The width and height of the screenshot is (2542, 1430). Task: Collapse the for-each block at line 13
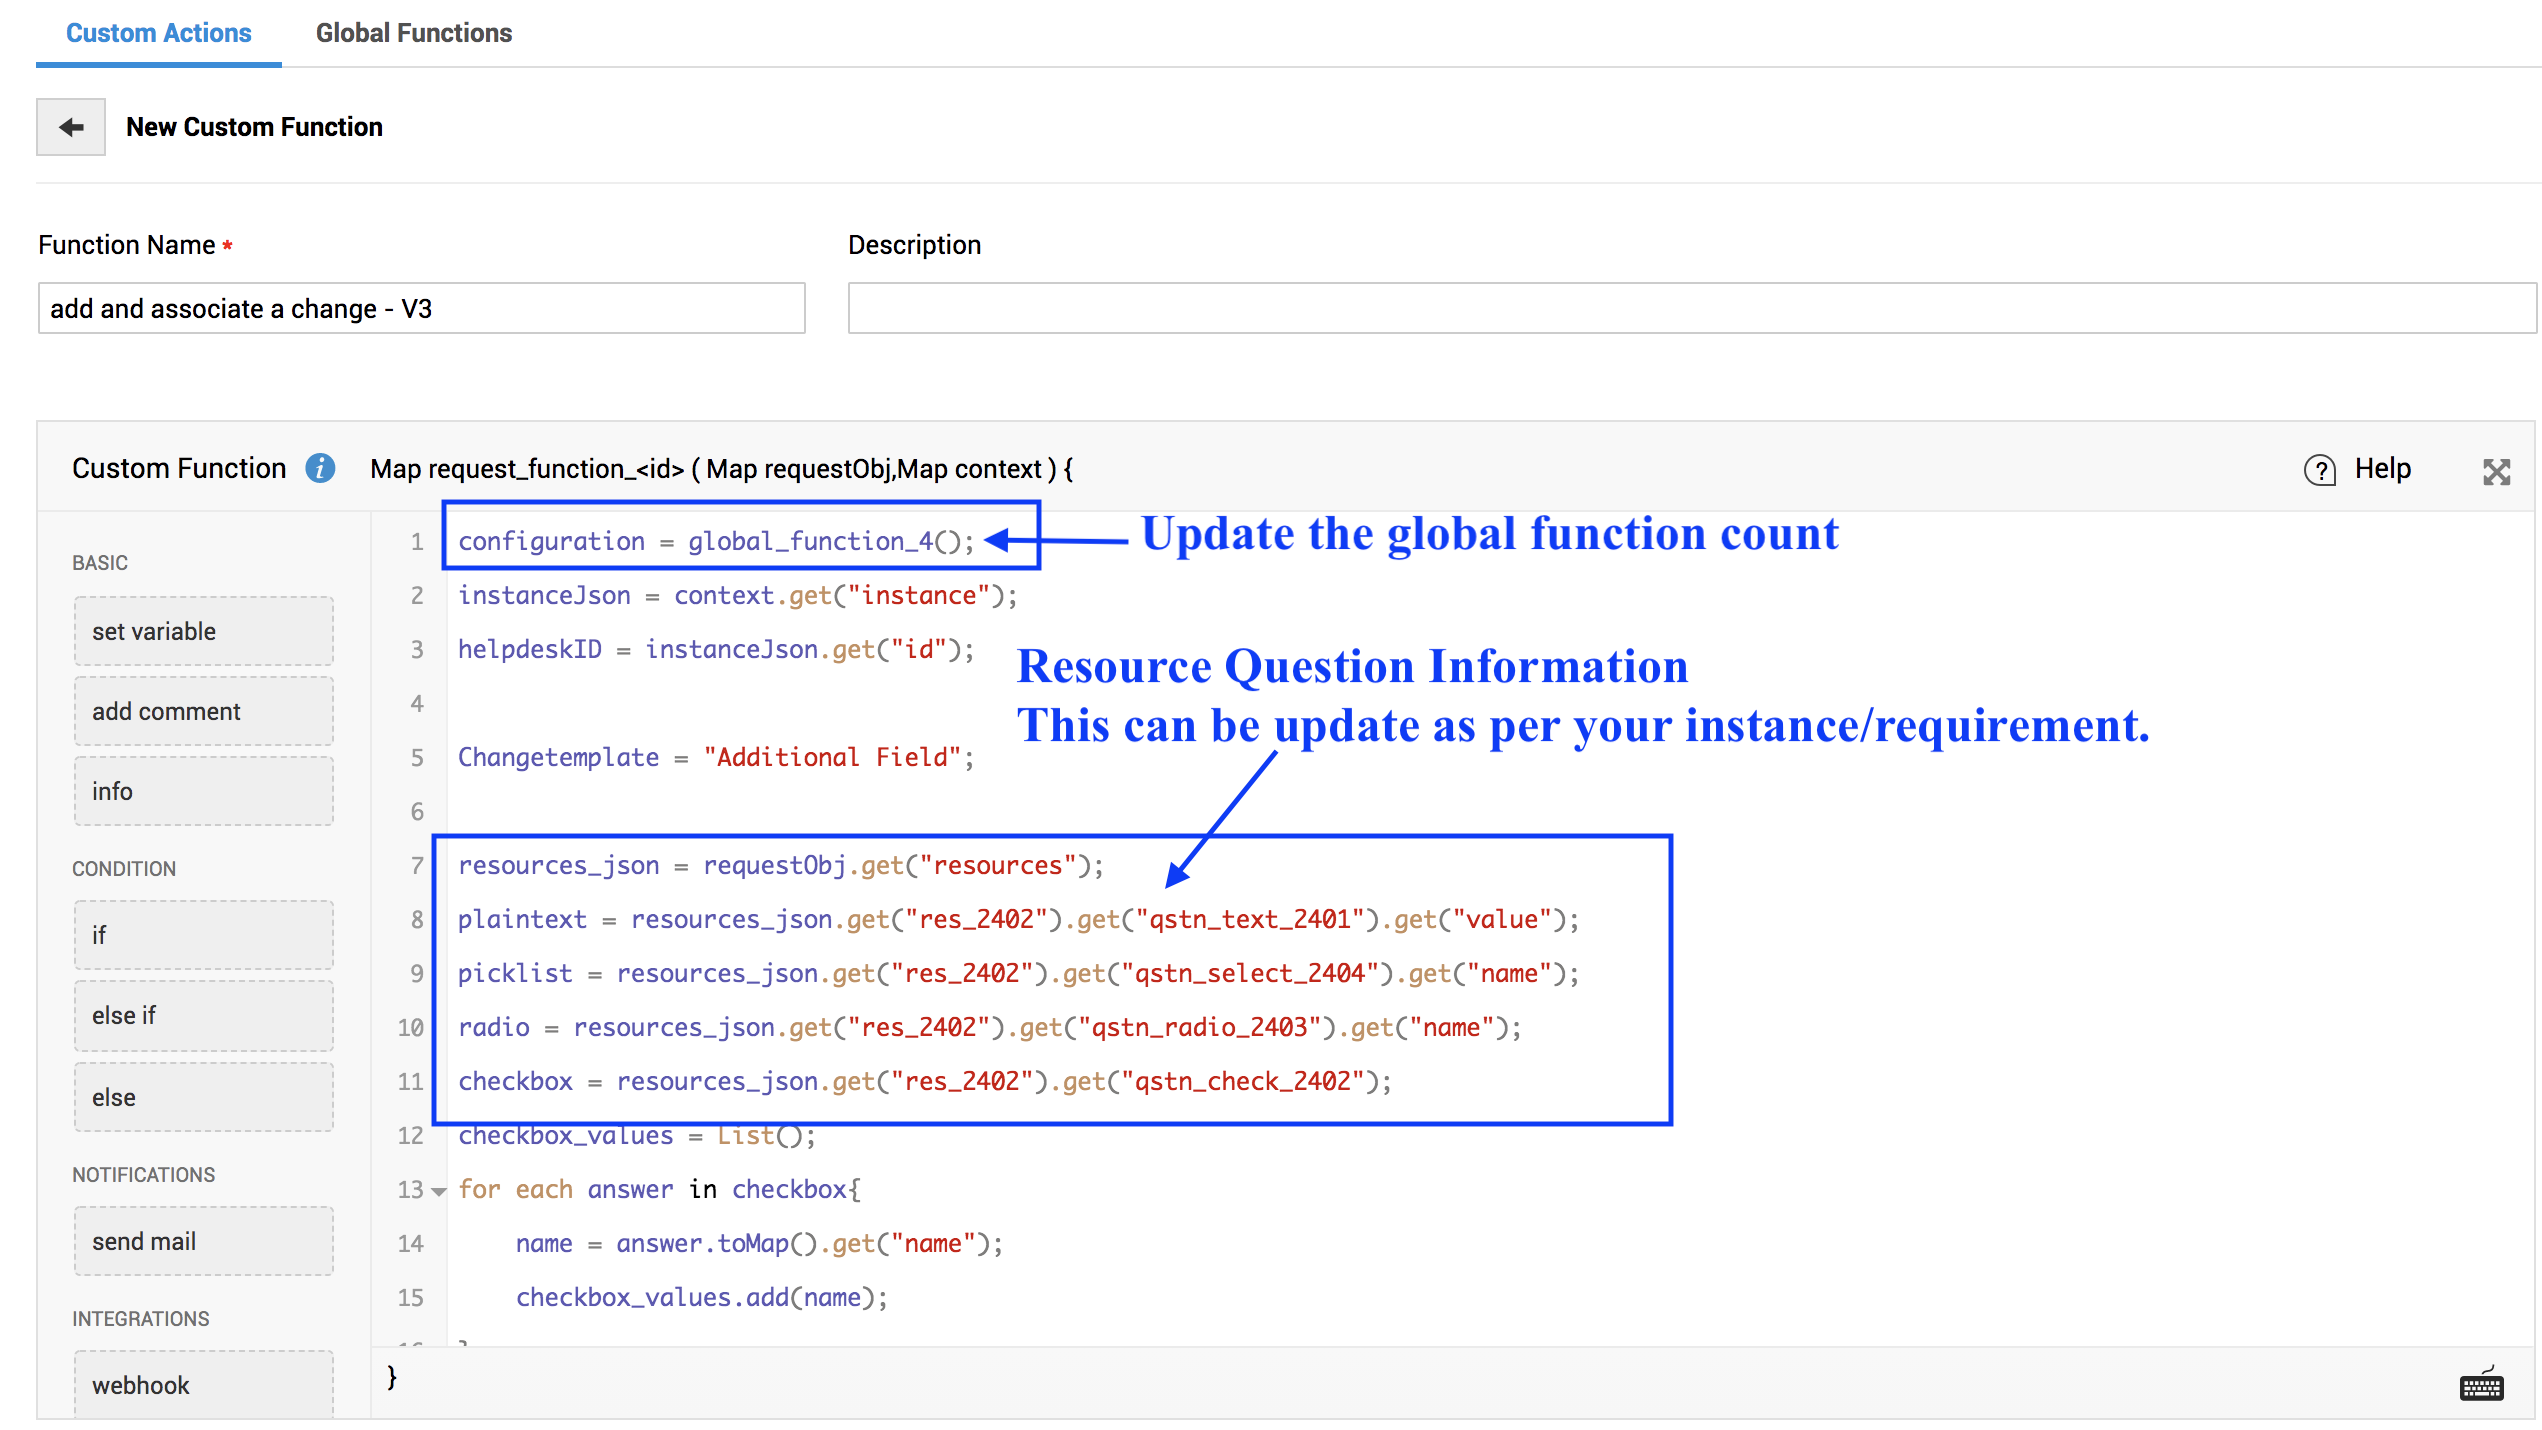point(438,1191)
